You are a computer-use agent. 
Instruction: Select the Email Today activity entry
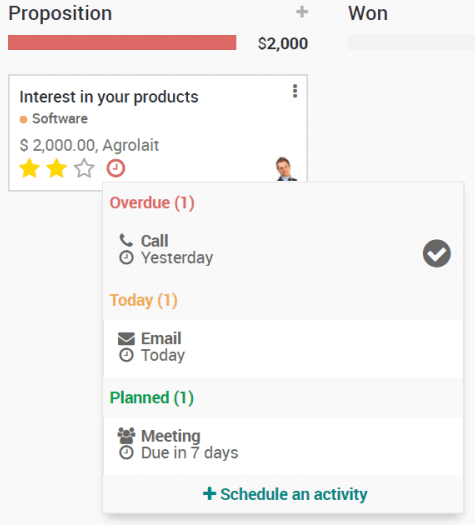click(x=283, y=349)
